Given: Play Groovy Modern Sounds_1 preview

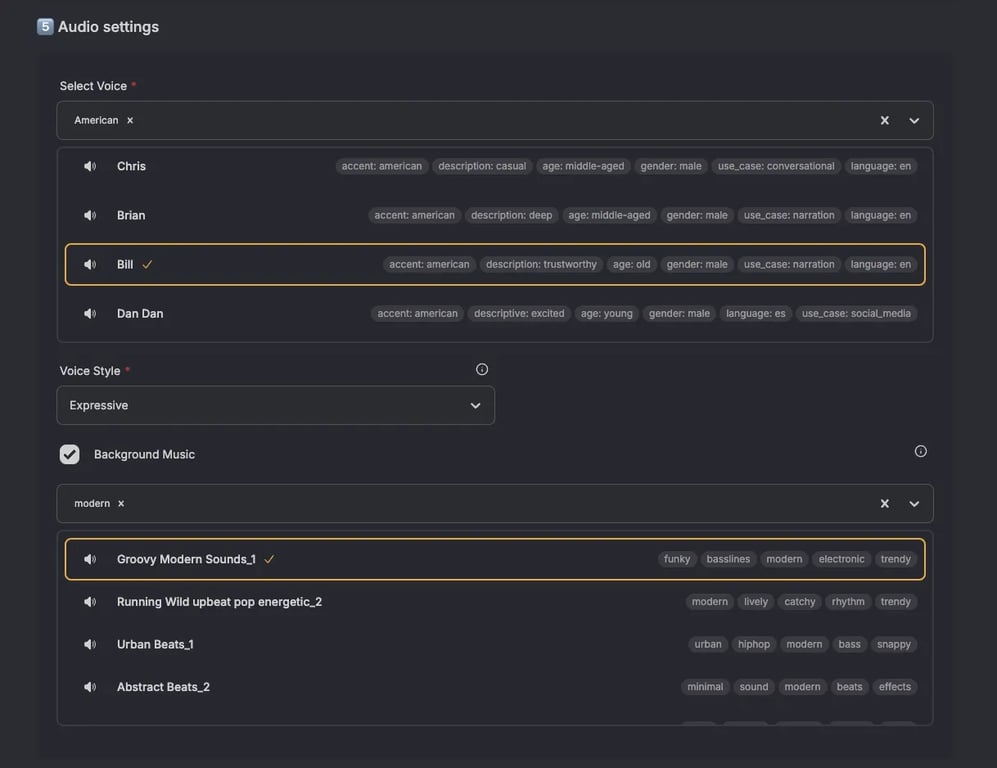Looking at the screenshot, I should [x=90, y=559].
